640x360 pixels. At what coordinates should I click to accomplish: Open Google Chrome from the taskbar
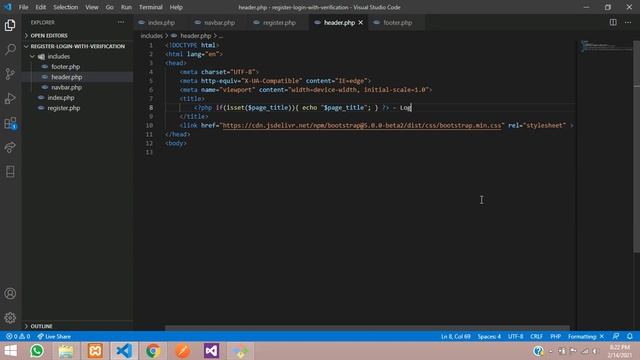pos(153,351)
